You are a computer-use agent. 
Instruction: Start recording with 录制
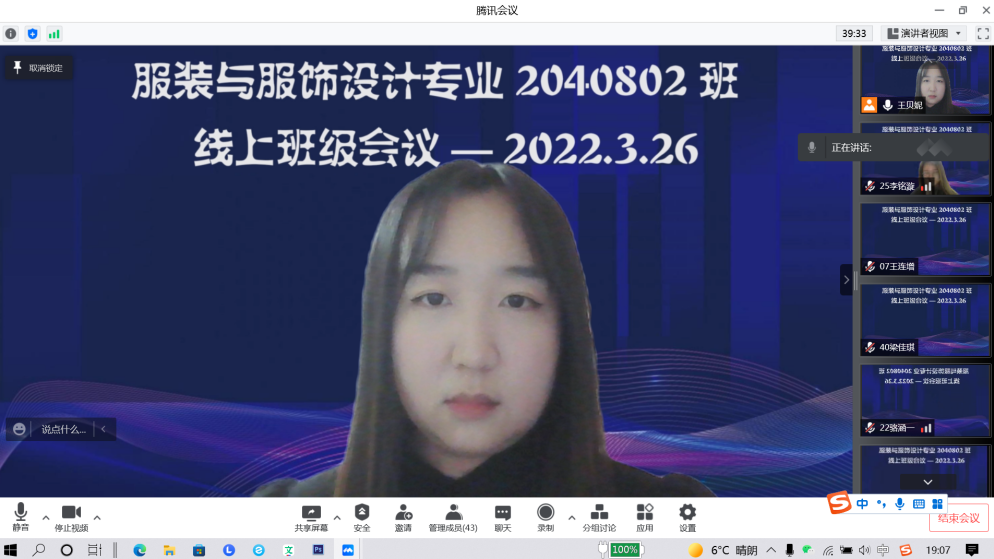pyautogui.click(x=545, y=517)
